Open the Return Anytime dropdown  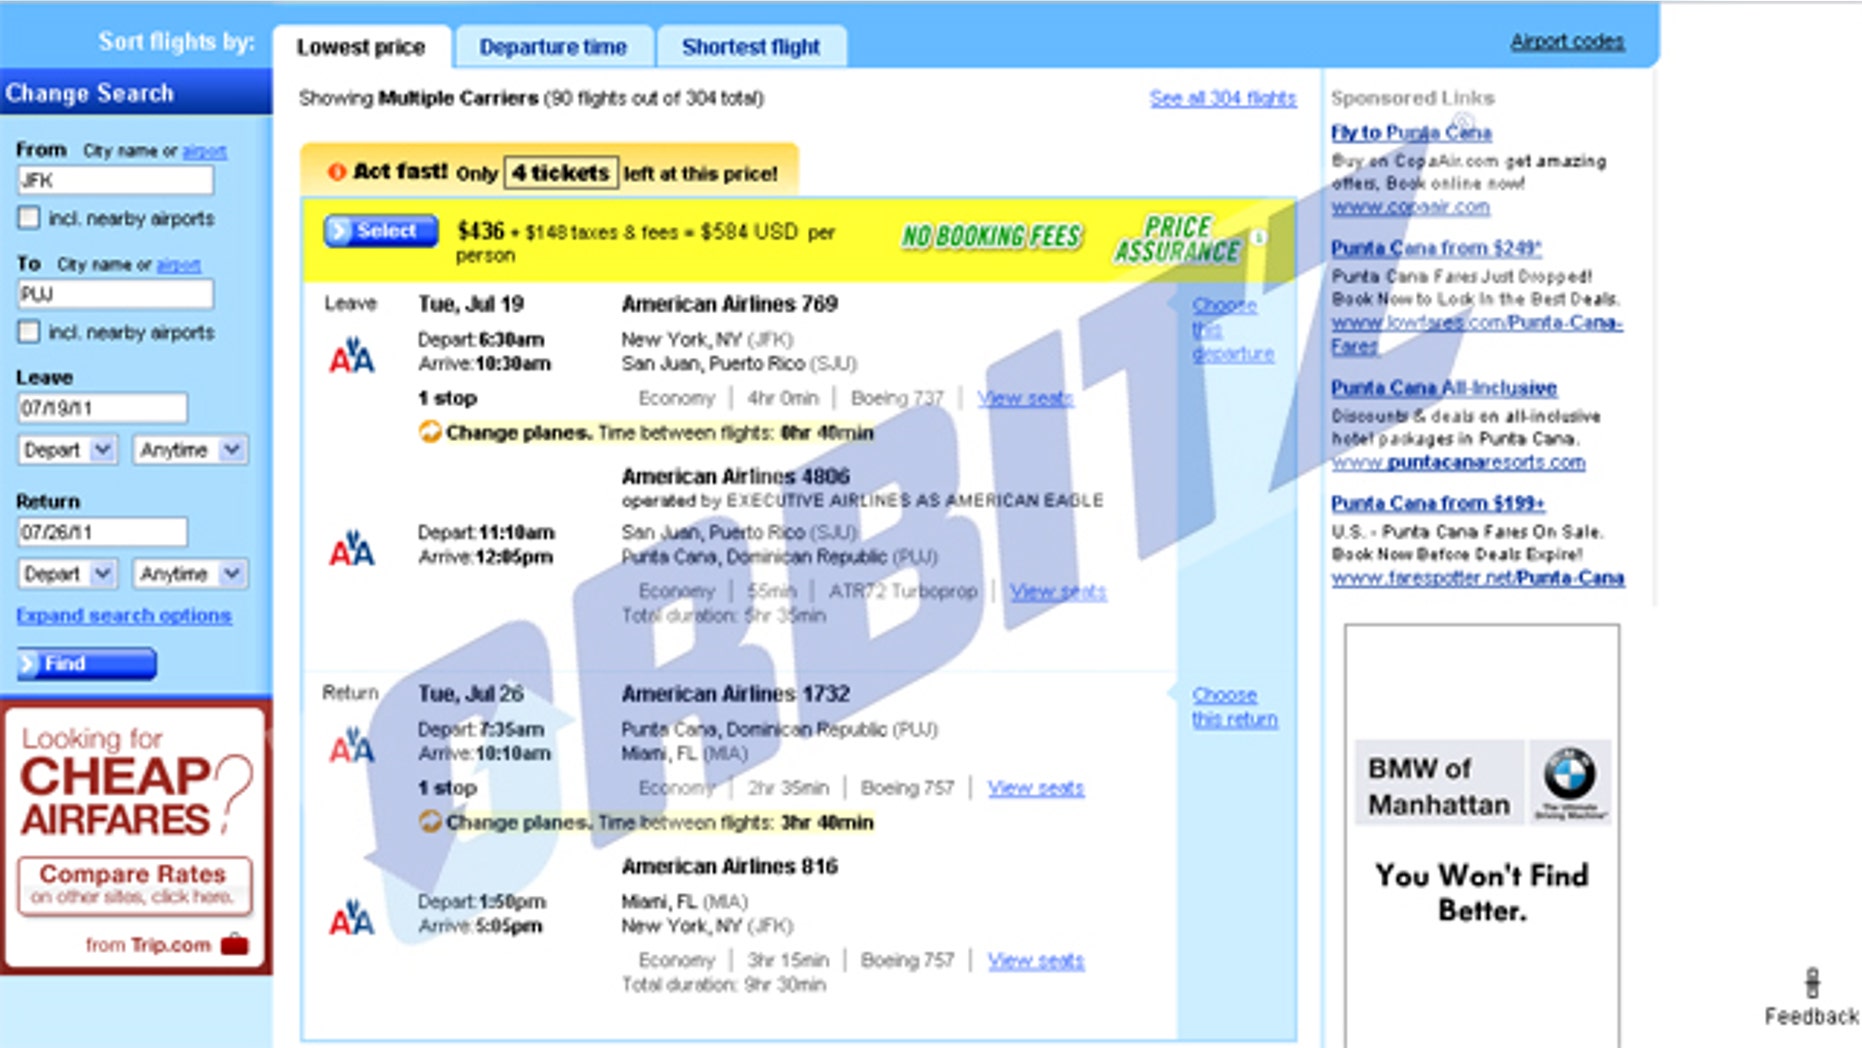[190, 574]
